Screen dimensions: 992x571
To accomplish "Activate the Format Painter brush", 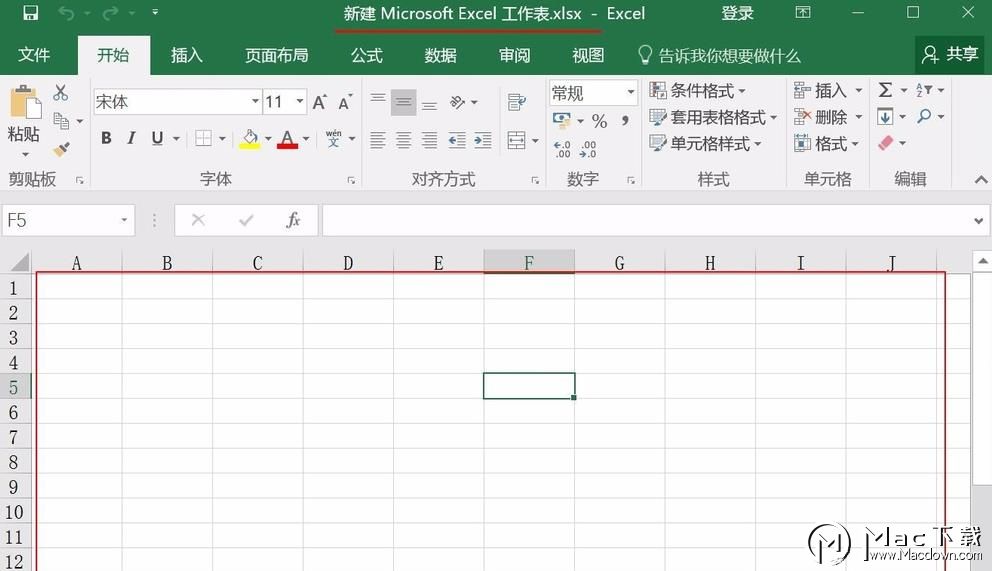I will 61,149.
